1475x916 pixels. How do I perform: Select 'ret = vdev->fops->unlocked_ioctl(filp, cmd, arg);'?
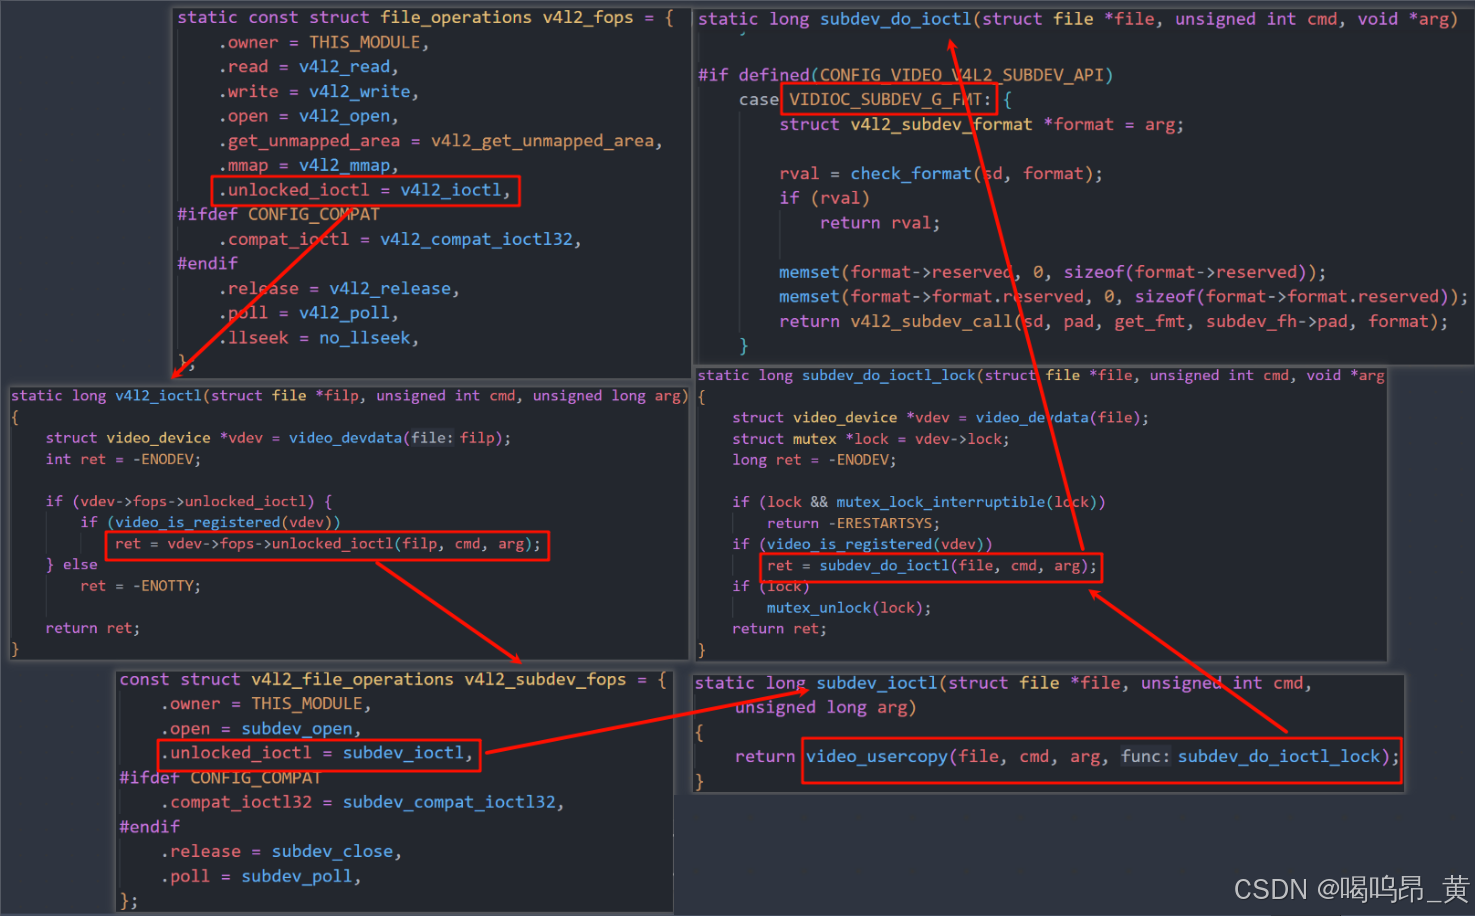pyautogui.click(x=328, y=544)
